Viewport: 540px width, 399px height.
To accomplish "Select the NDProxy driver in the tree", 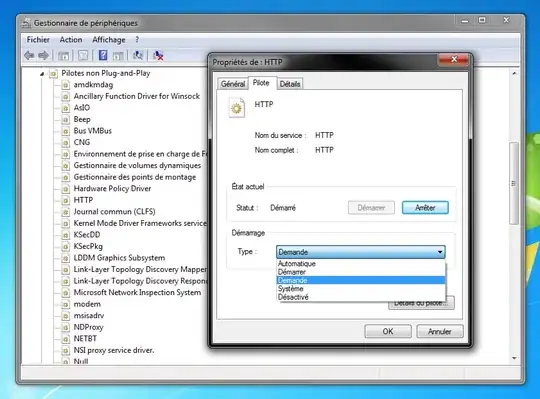I will (89, 327).
